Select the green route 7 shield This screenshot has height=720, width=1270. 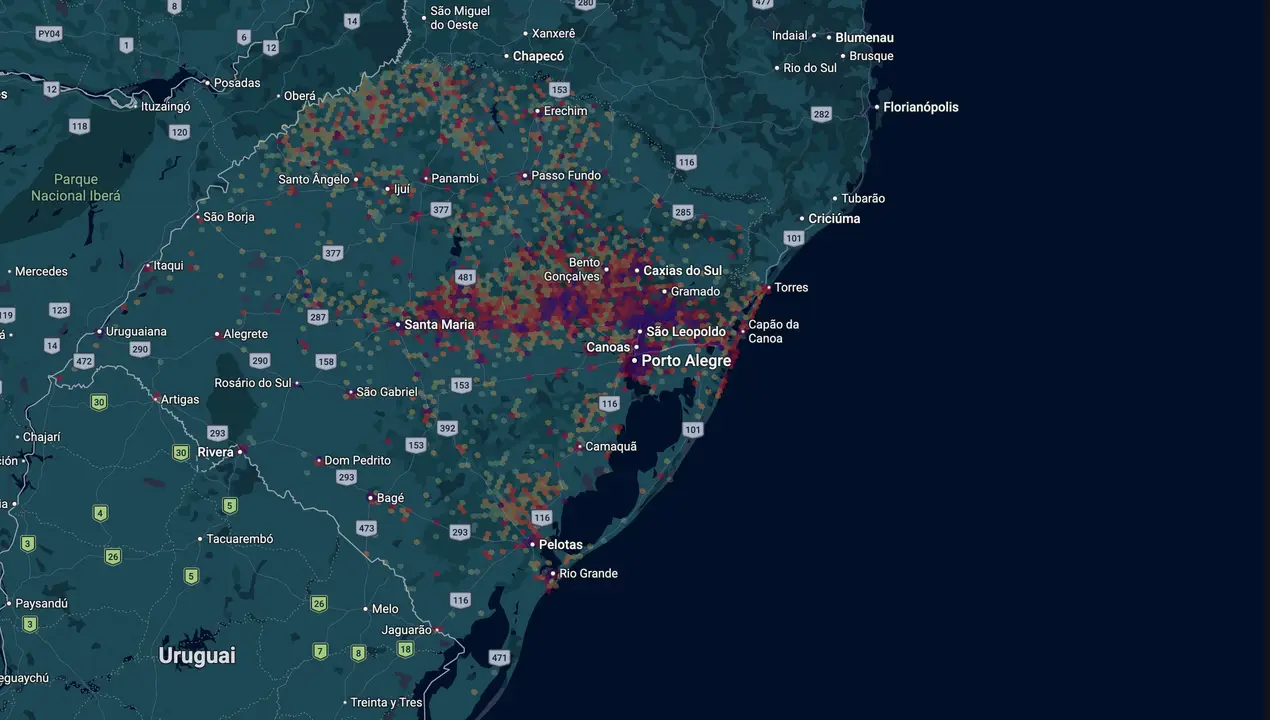pos(320,651)
